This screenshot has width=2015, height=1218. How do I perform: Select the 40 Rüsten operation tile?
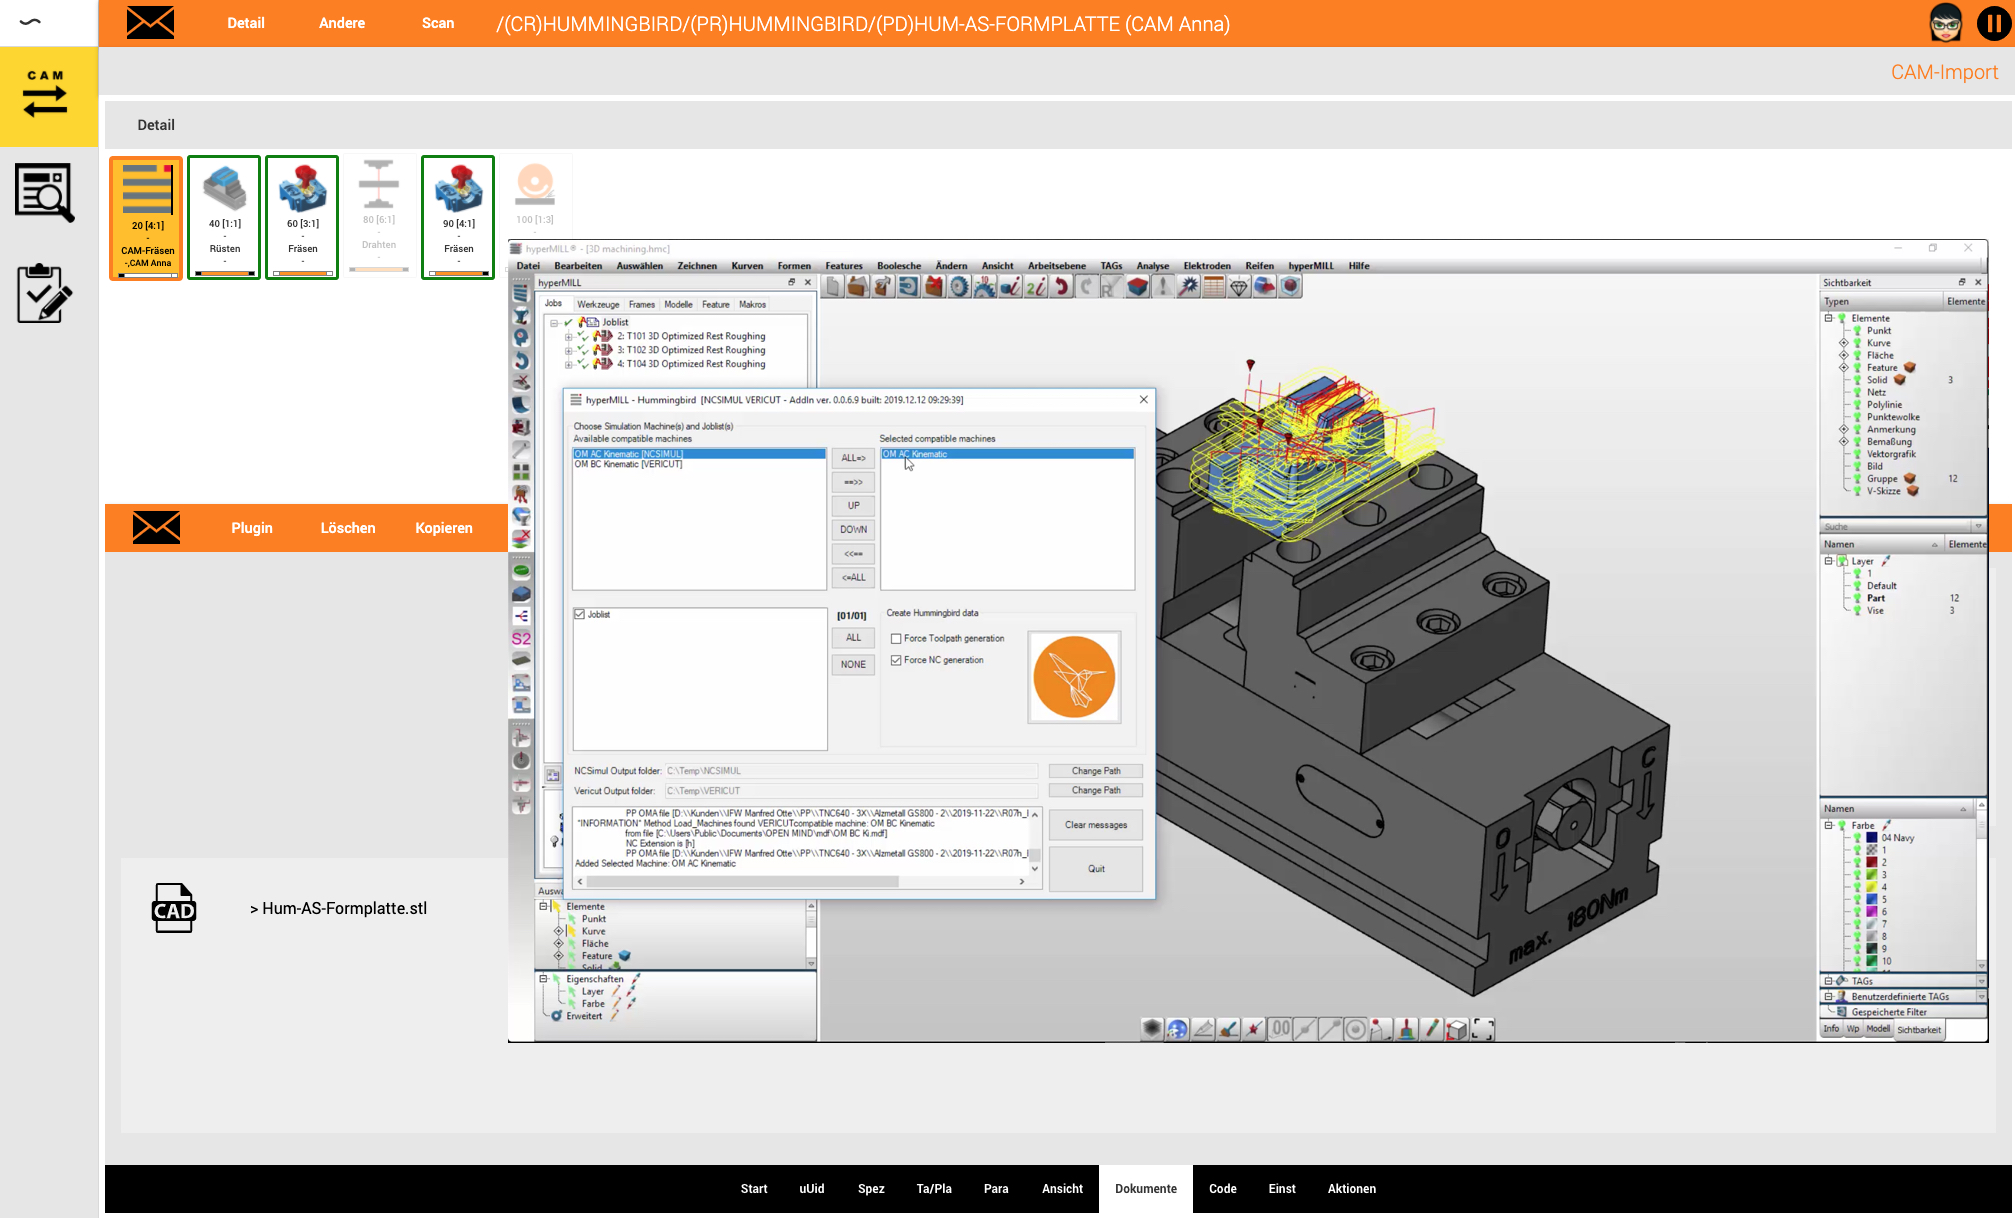[x=224, y=217]
